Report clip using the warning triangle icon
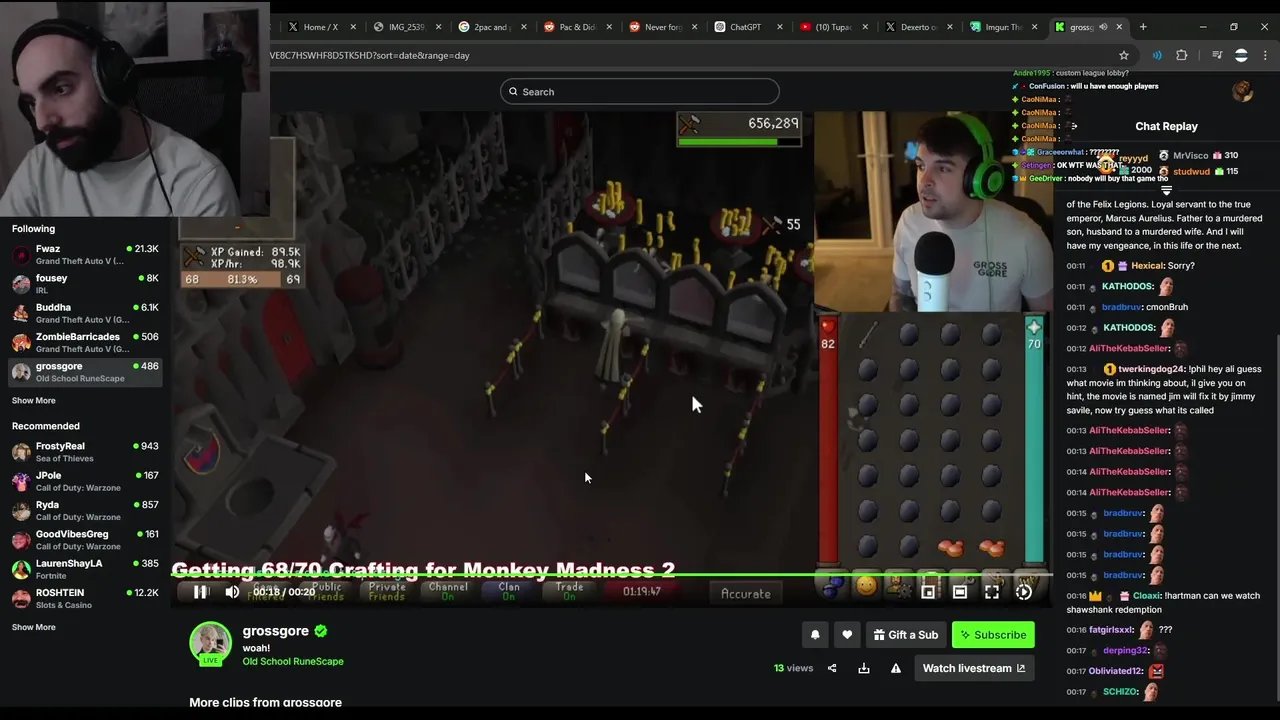Image resolution: width=1280 pixels, height=720 pixels. (x=896, y=668)
